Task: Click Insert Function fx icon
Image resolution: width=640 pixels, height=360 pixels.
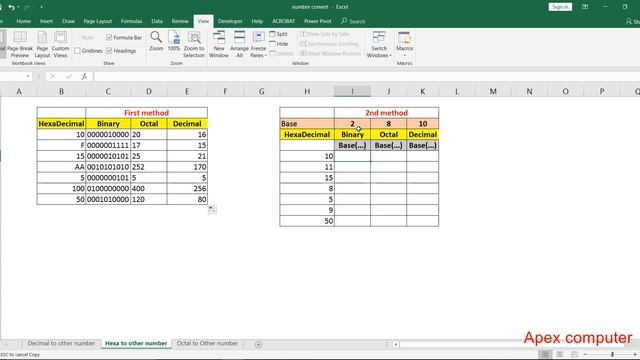Action: point(84,76)
